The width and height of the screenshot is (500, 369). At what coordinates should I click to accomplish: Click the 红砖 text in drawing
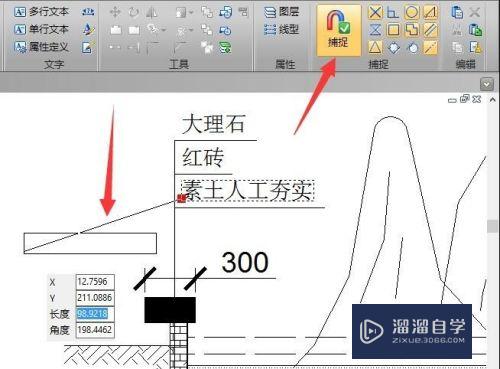coord(203,157)
